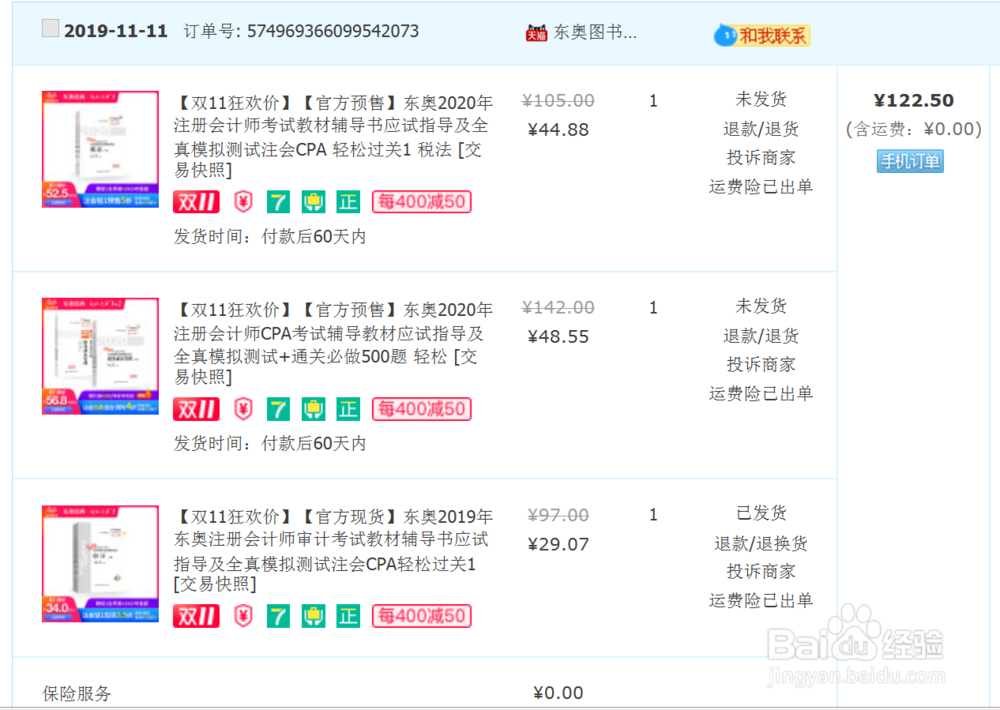This screenshot has height=710, width=1000.
Task: Click the ¥ shield icon on the 税法 item
Action: [243, 202]
